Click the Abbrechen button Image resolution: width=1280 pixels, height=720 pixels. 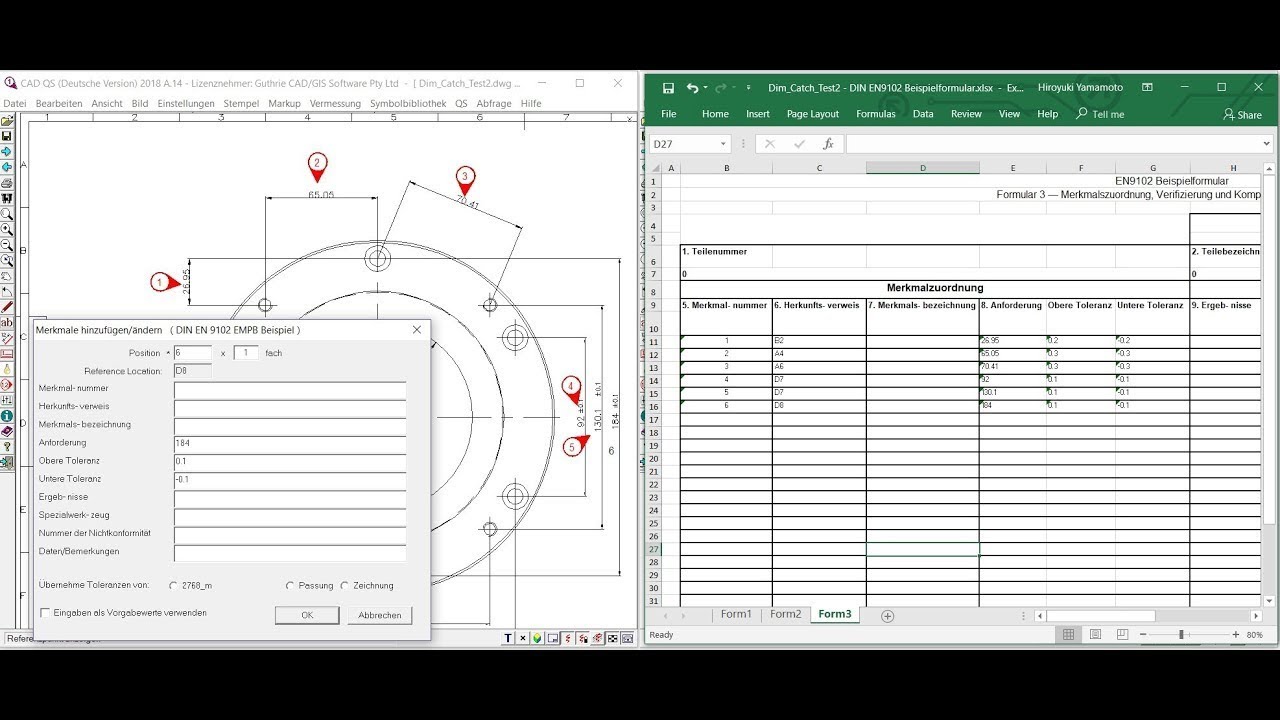(379, 615)
